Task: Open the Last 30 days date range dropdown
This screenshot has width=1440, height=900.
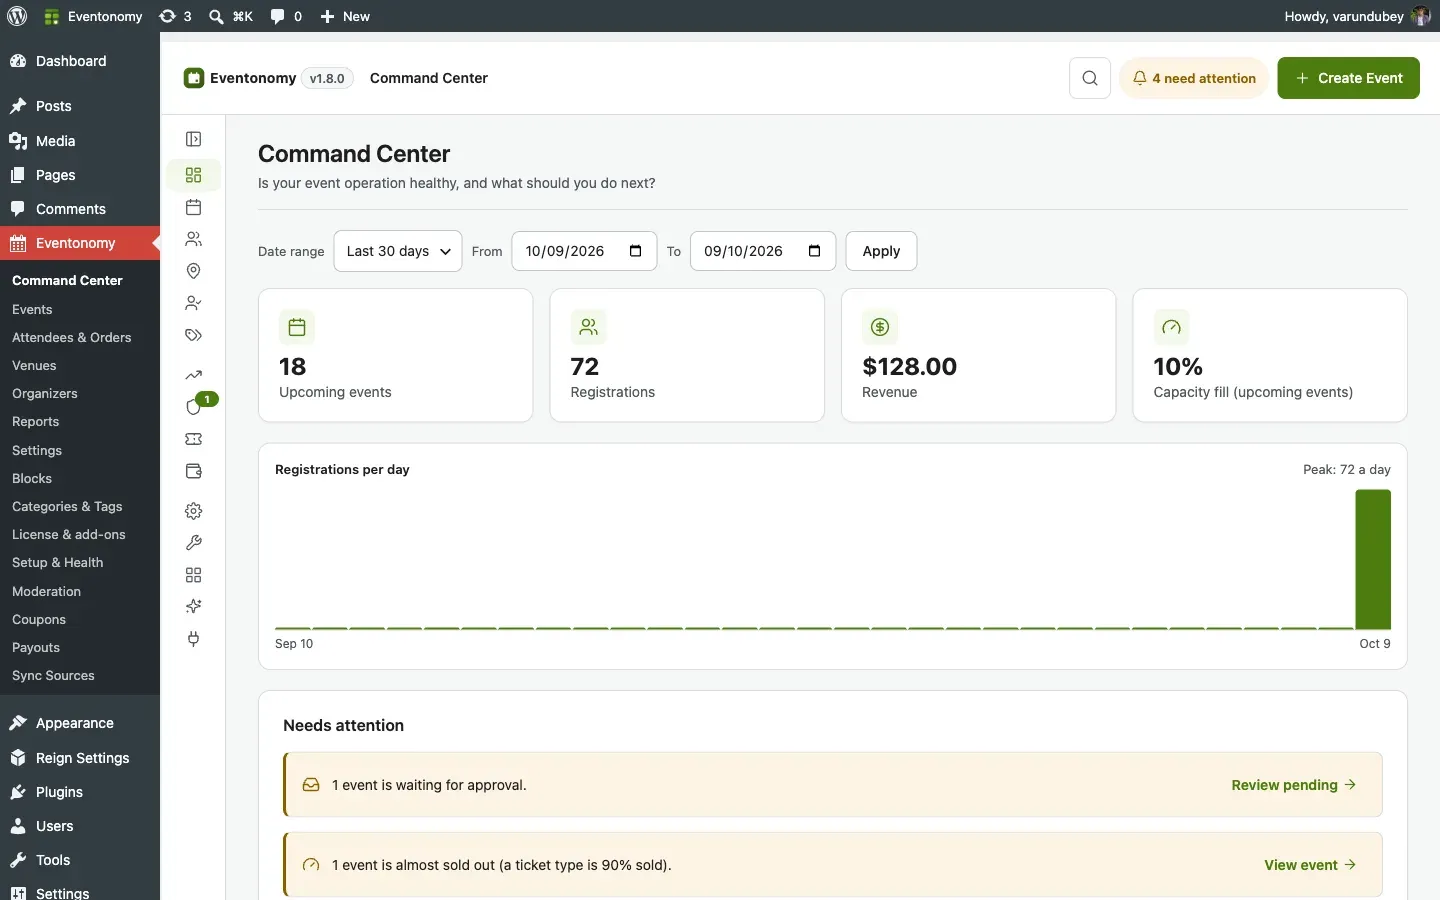Action: [x=398, y=251]
